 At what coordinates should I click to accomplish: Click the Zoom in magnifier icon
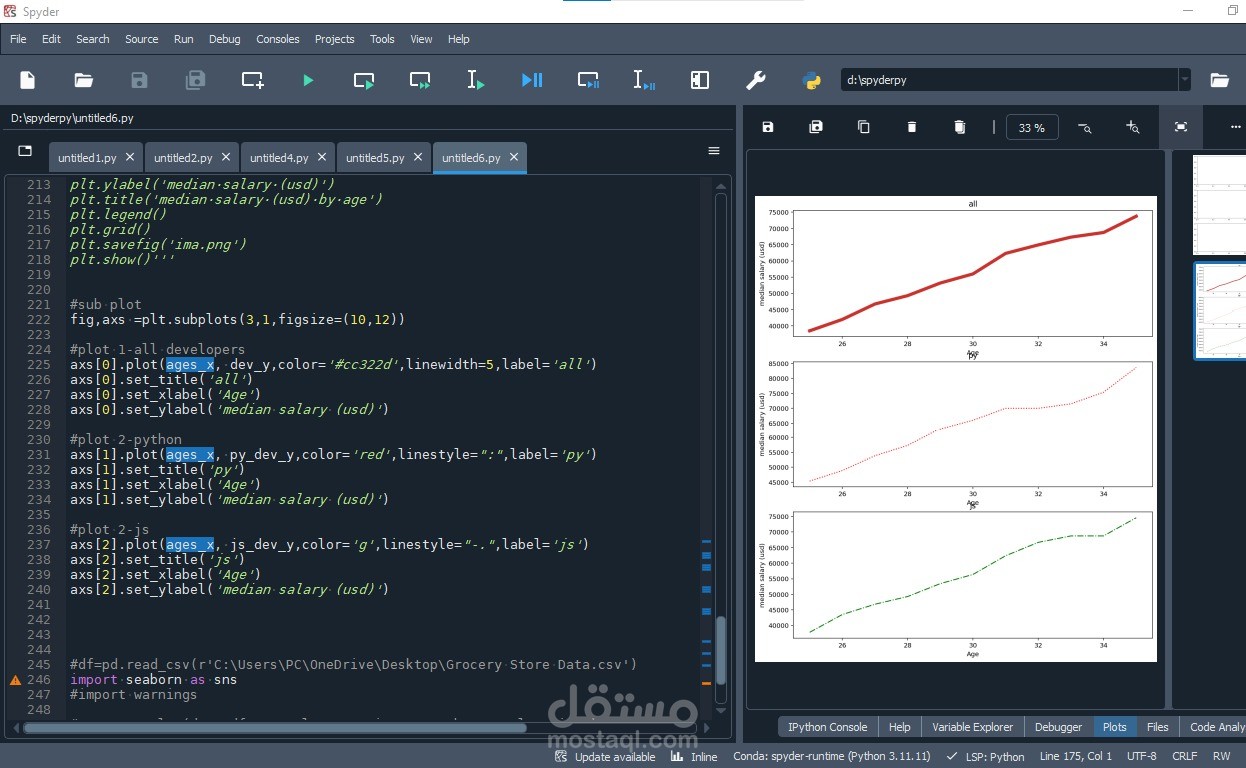[1132, 127]
